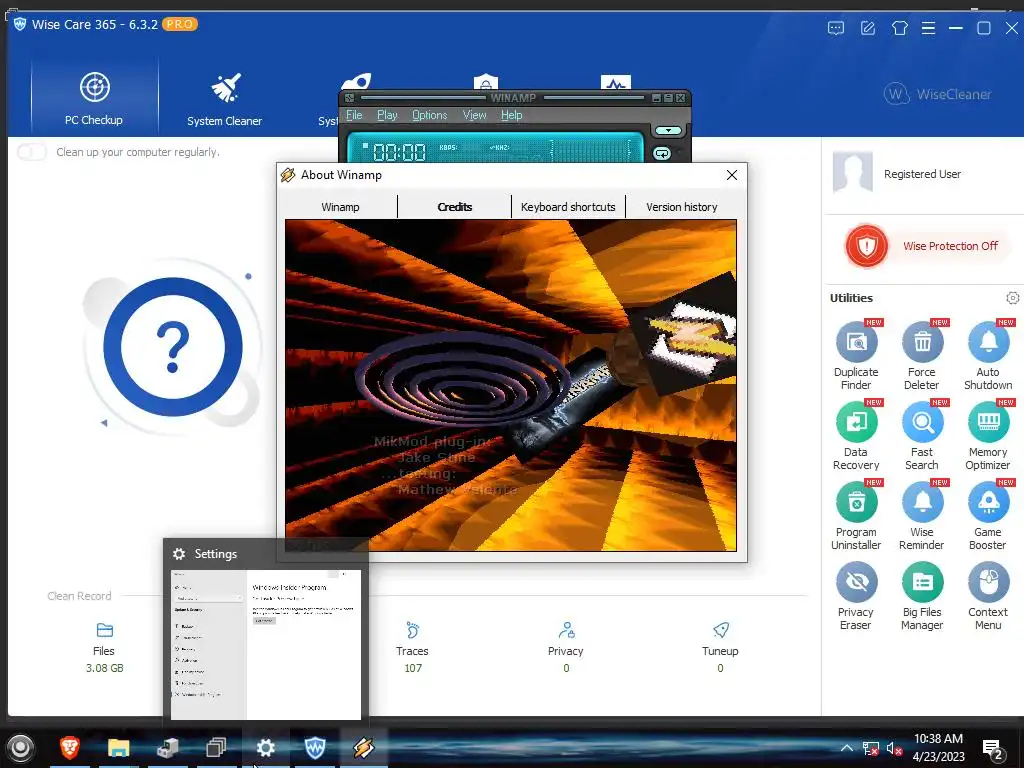Viewport: 1024px width, 768px height.
Task: Launch Force Deleter utility
Action: pyautogui.click(x=922, y=356)
